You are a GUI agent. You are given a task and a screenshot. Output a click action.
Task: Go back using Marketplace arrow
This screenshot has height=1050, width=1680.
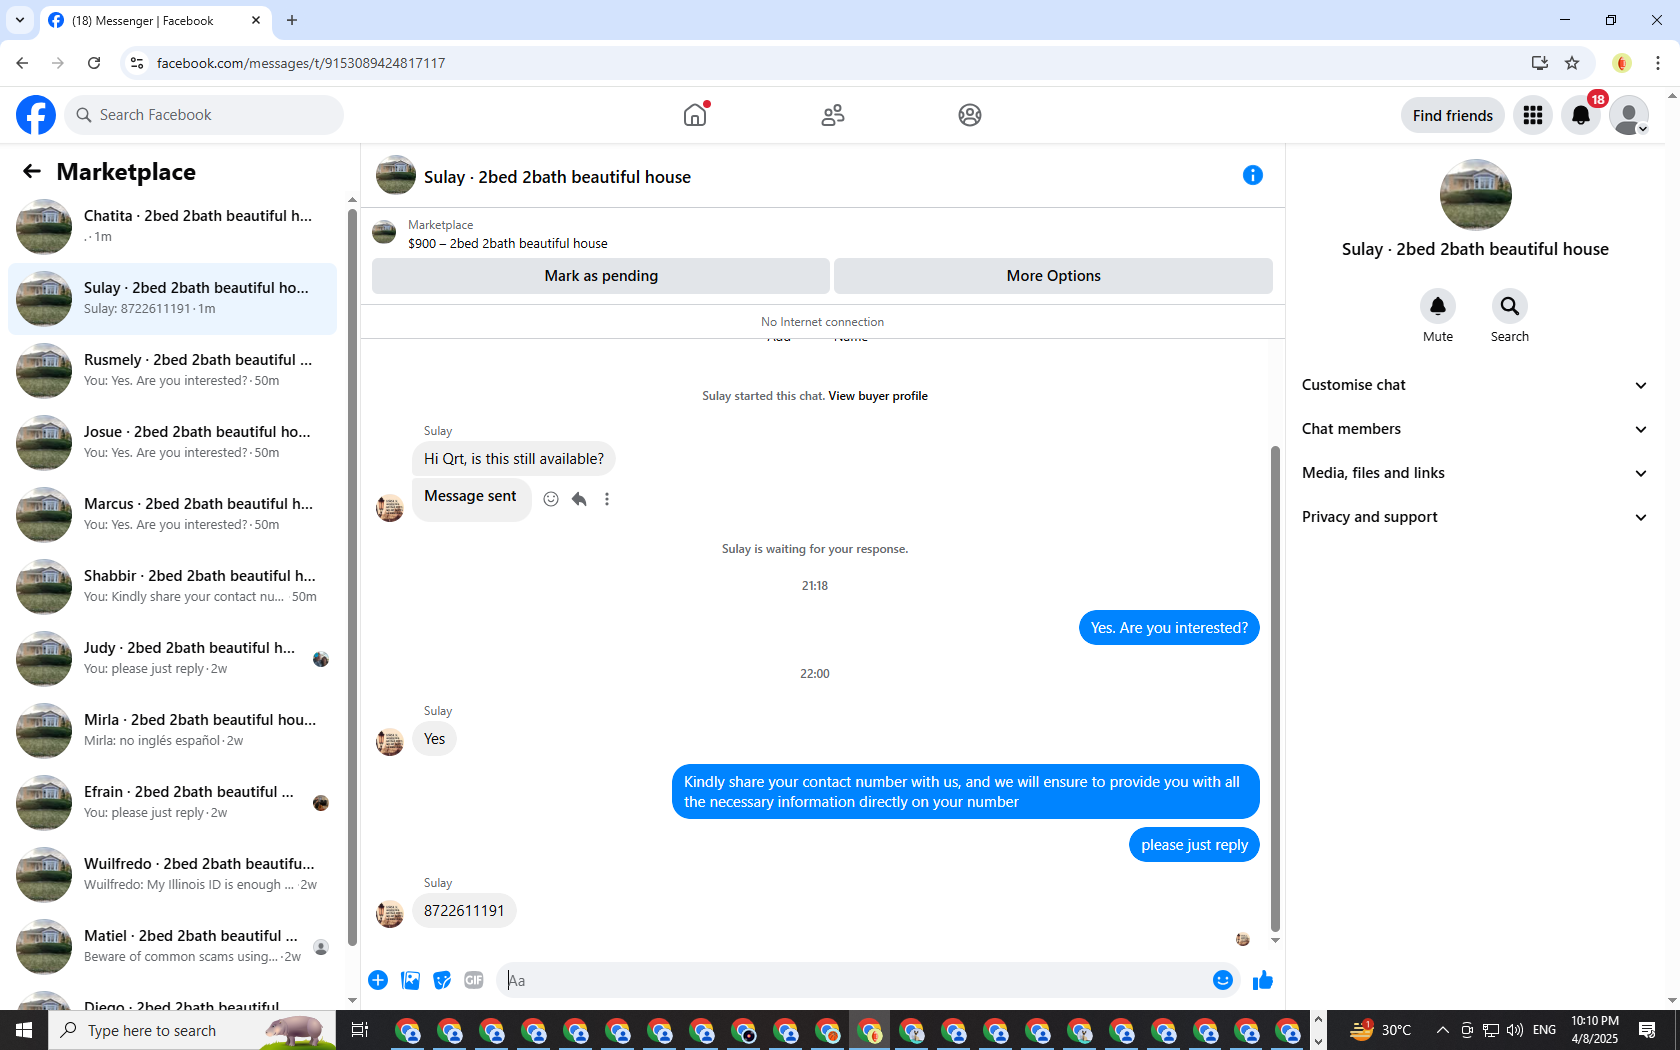pos(32,172)
